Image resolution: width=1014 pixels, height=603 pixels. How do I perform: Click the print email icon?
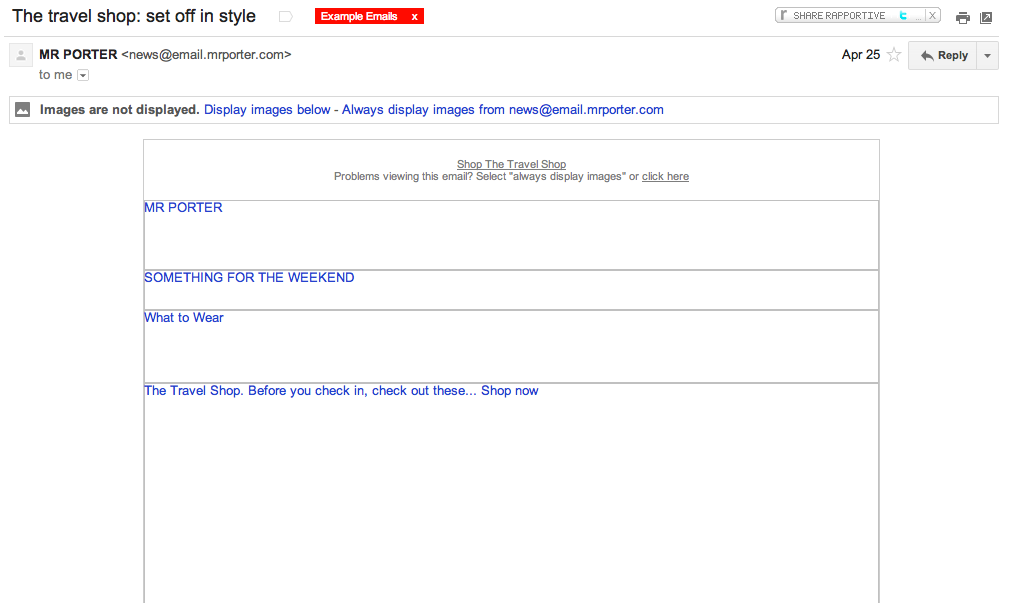point(962,18)
